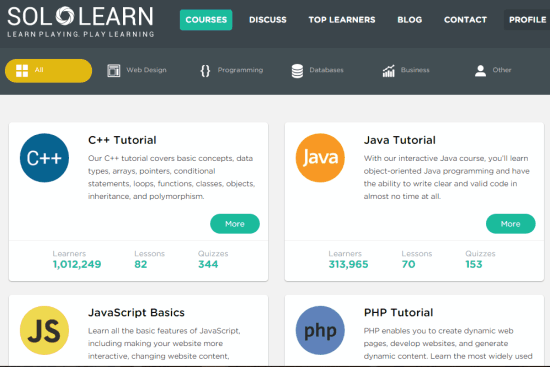Open the Java course orange logo

320,158
